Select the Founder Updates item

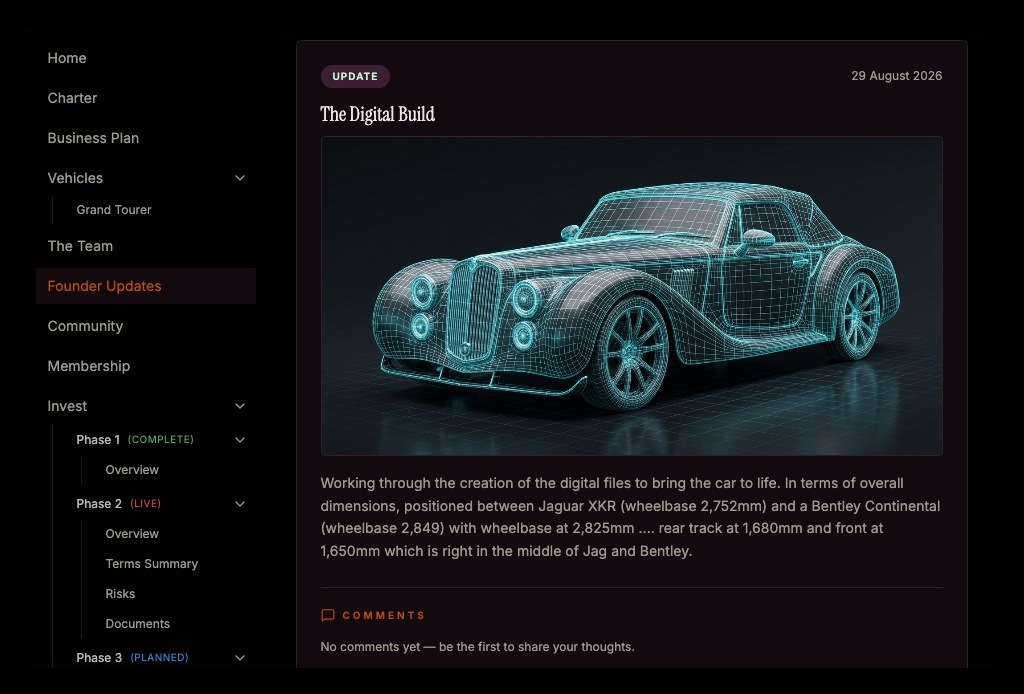(x=146, y=286)
